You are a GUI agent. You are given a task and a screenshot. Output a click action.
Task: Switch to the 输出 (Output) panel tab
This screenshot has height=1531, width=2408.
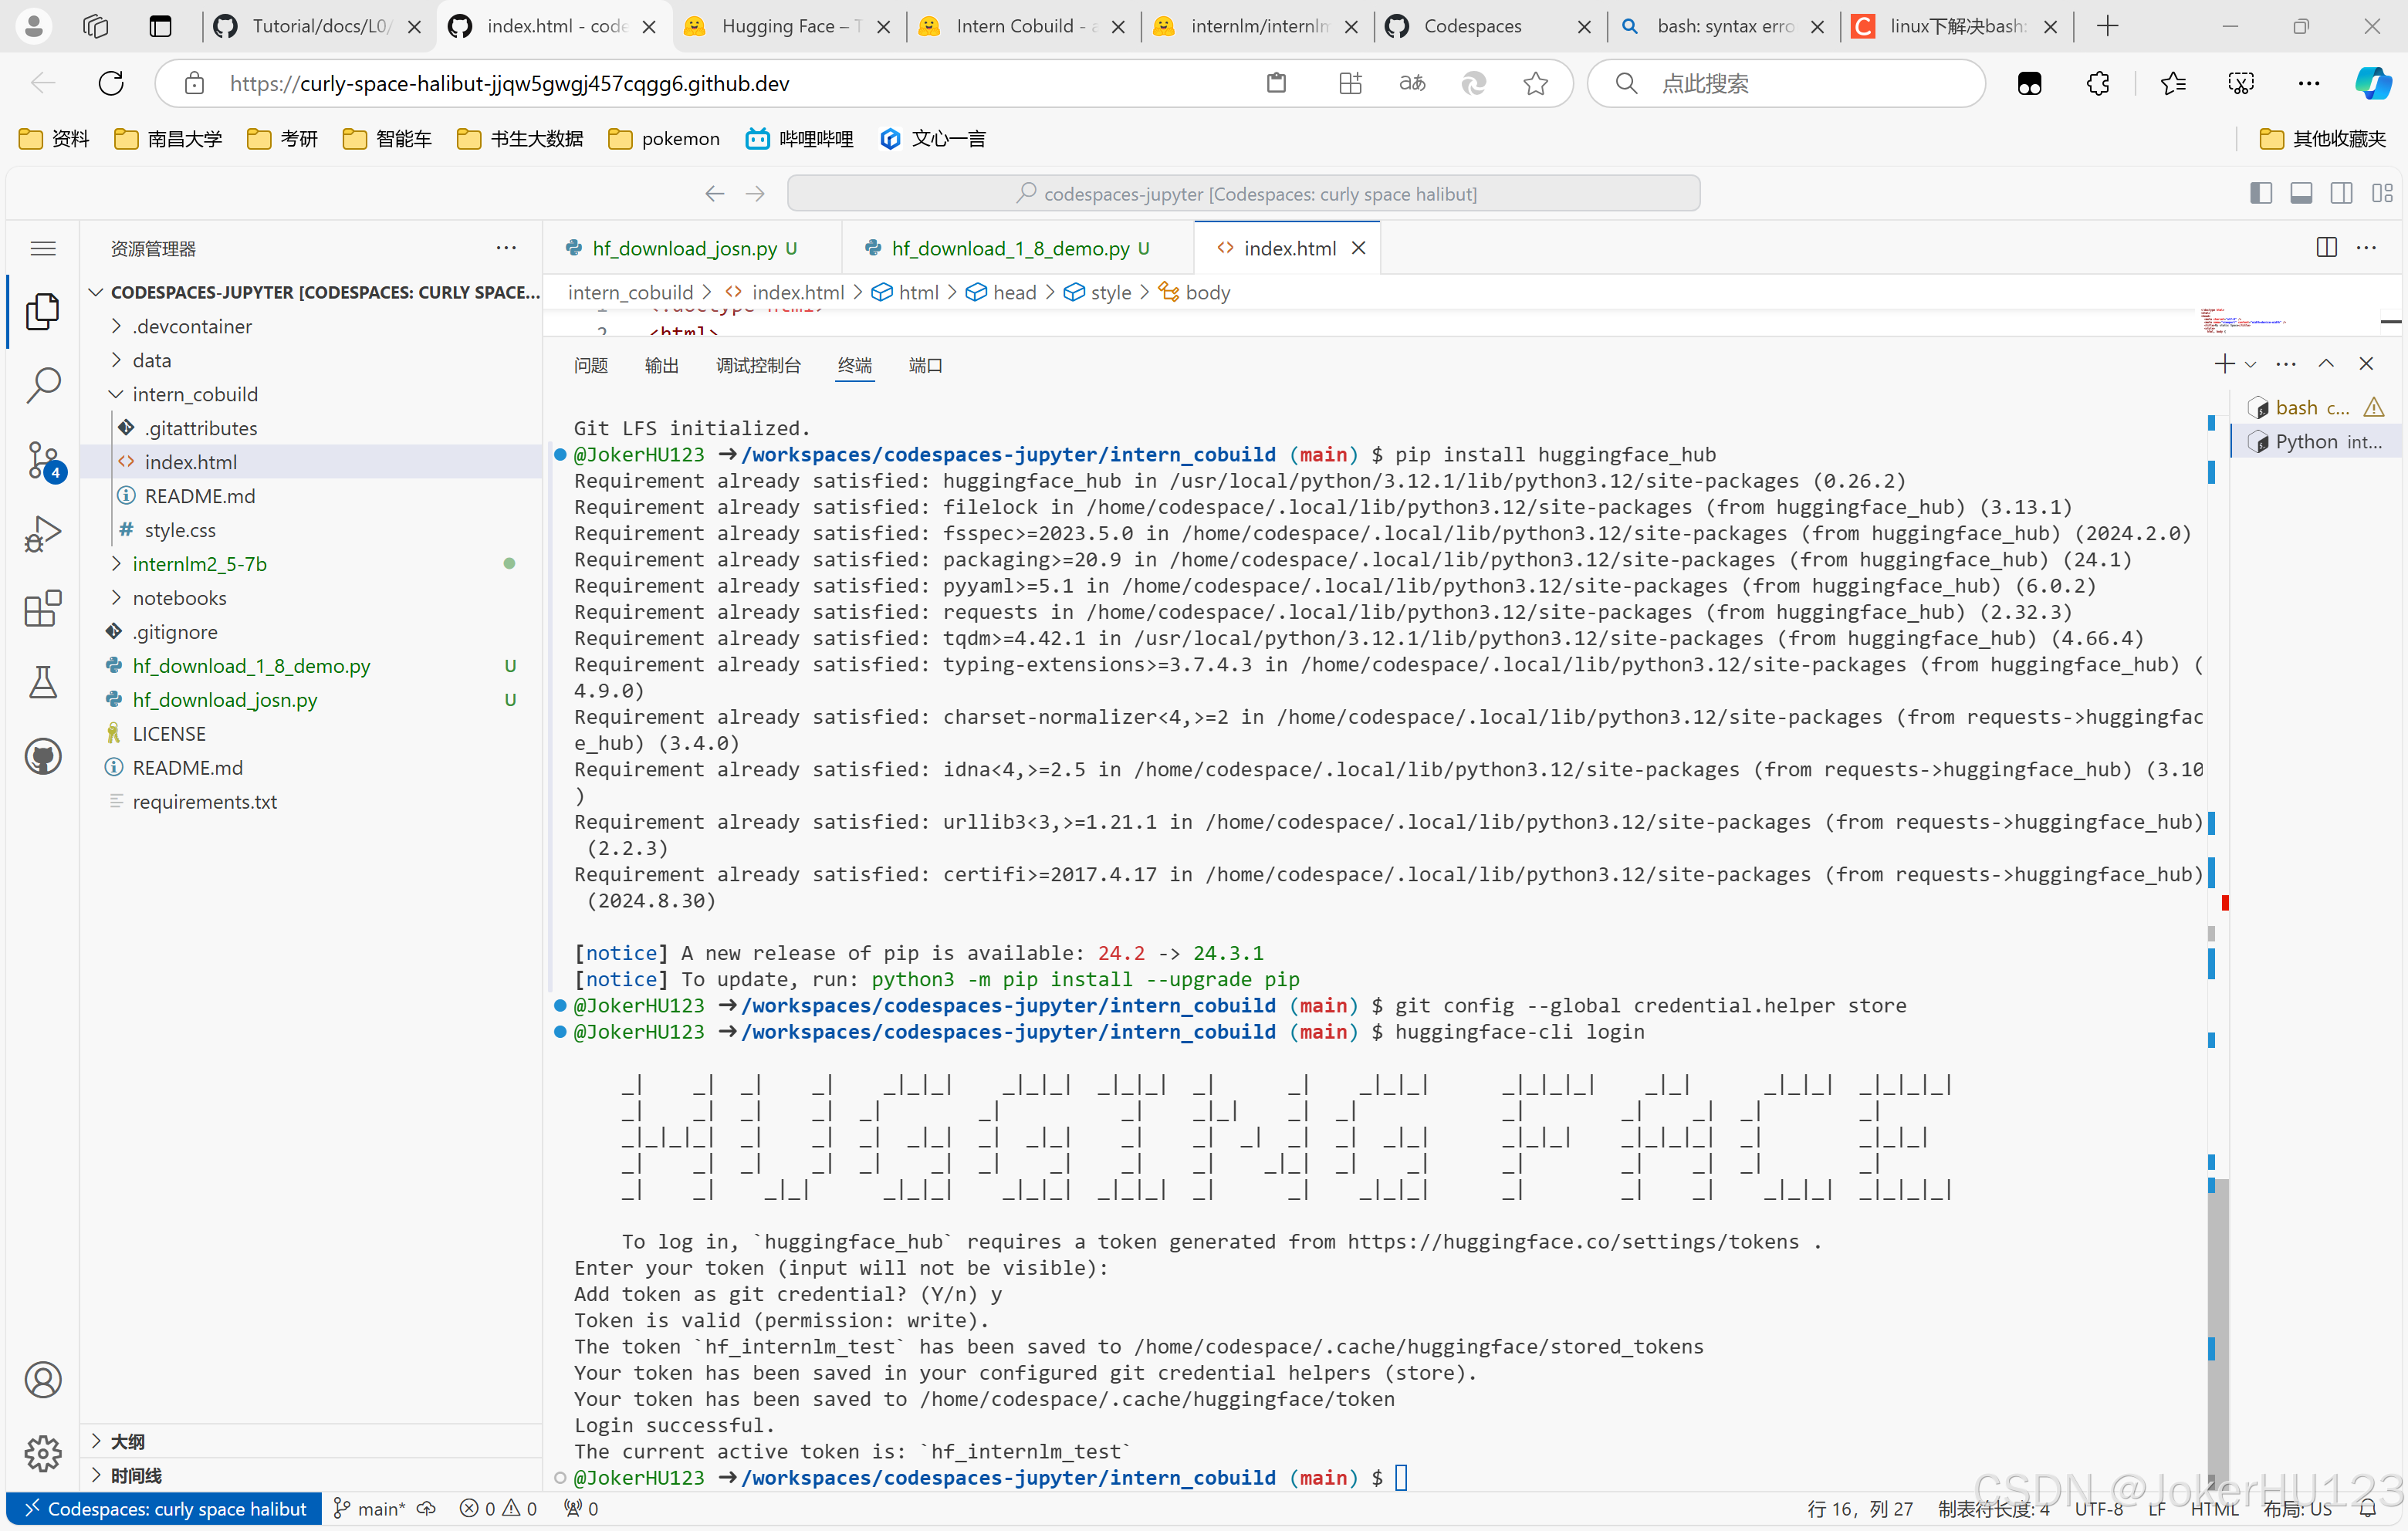point(661,365)
